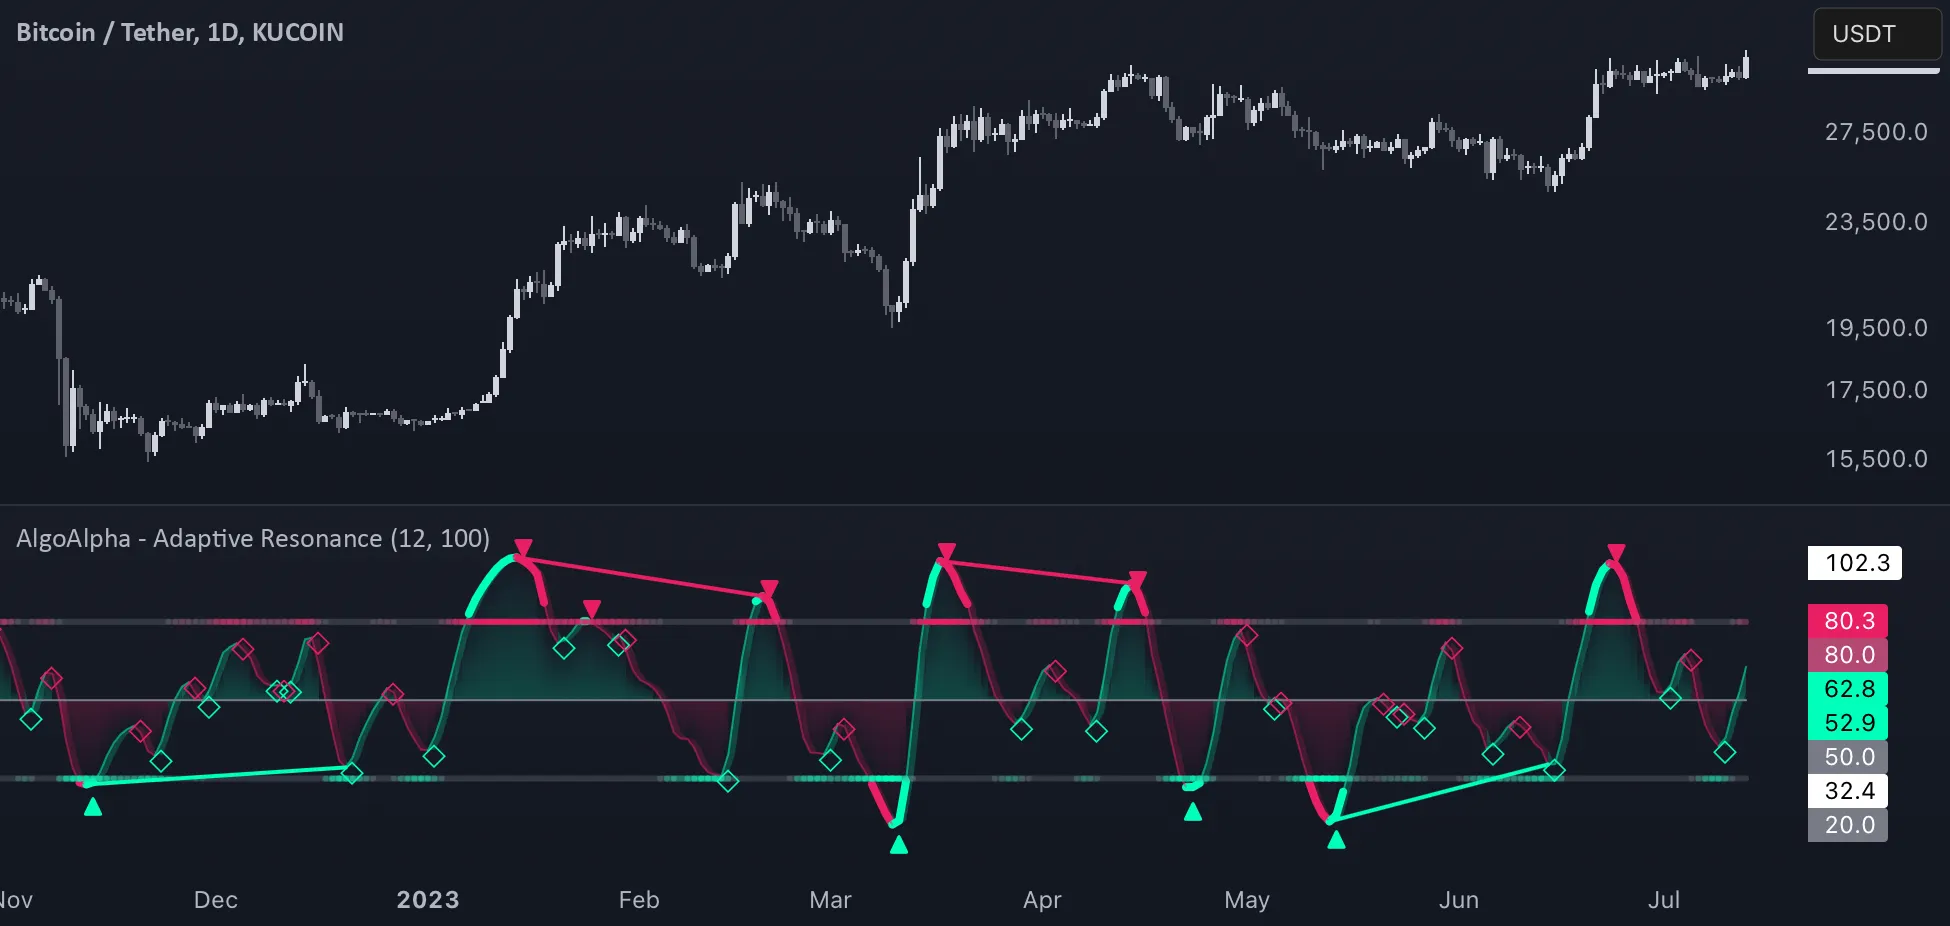Click the Bitcoin / Tether chart title
Image resolution: width=1950 pixels, height=926 pixels.
(x=180, y=32)
